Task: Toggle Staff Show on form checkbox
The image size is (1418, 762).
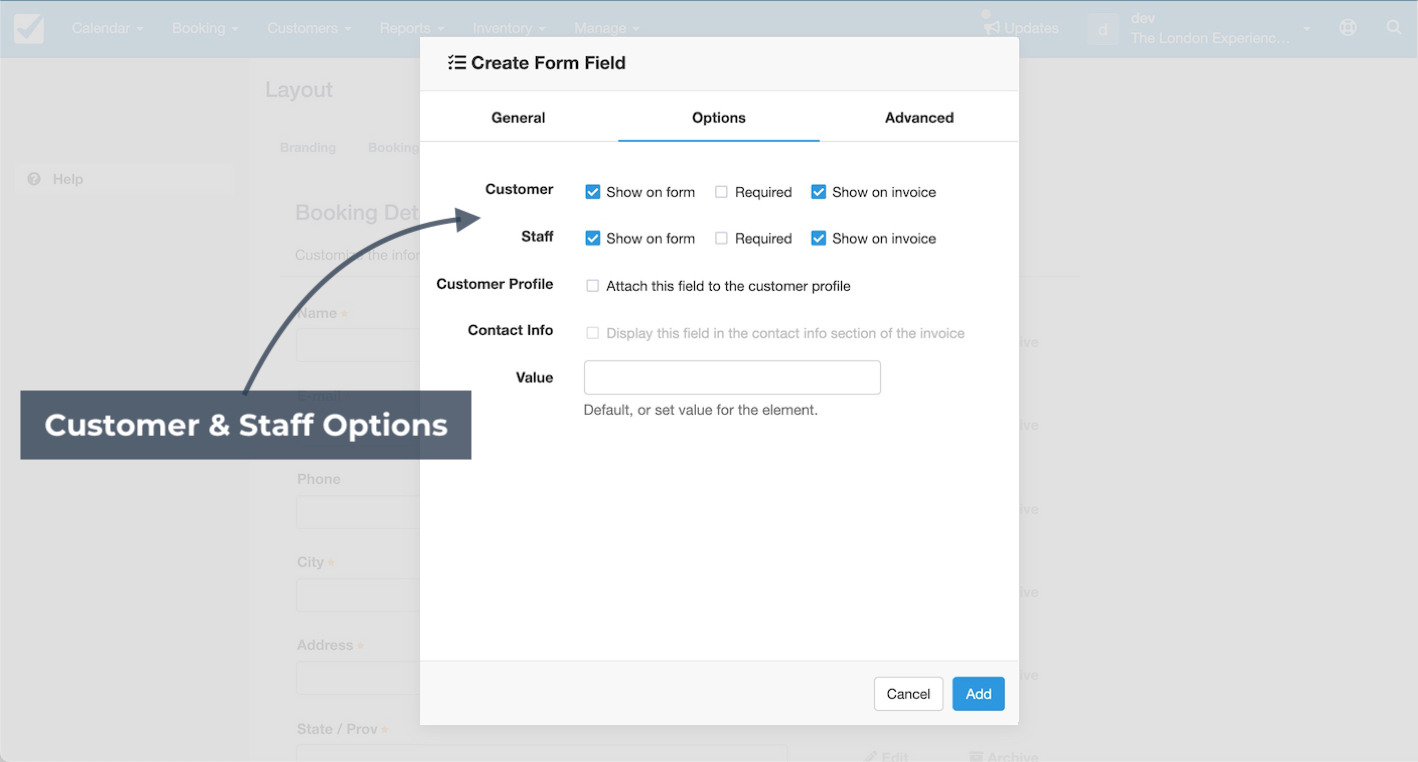Action: pos(593,238)
